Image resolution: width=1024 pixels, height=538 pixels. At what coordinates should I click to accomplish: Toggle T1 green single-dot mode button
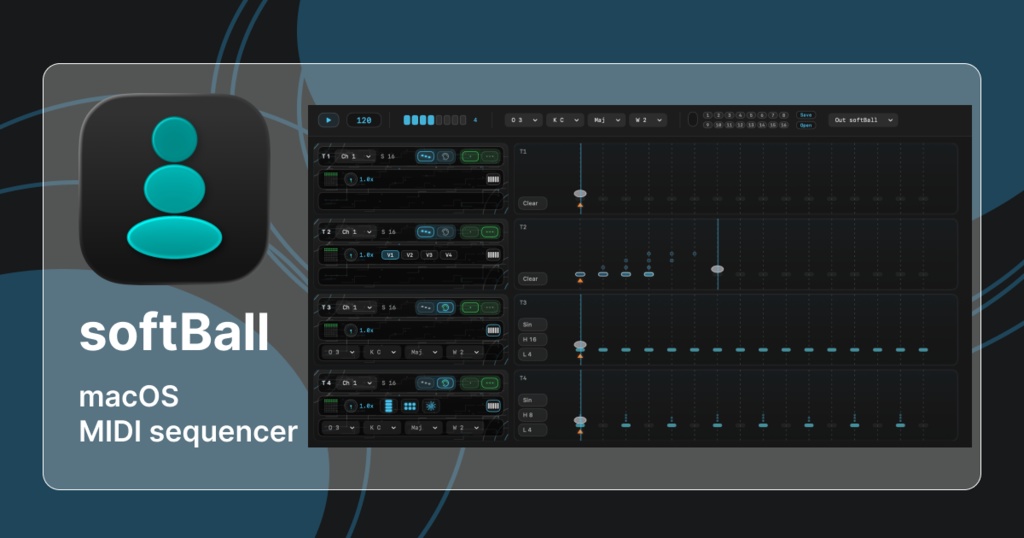[470, 157]
